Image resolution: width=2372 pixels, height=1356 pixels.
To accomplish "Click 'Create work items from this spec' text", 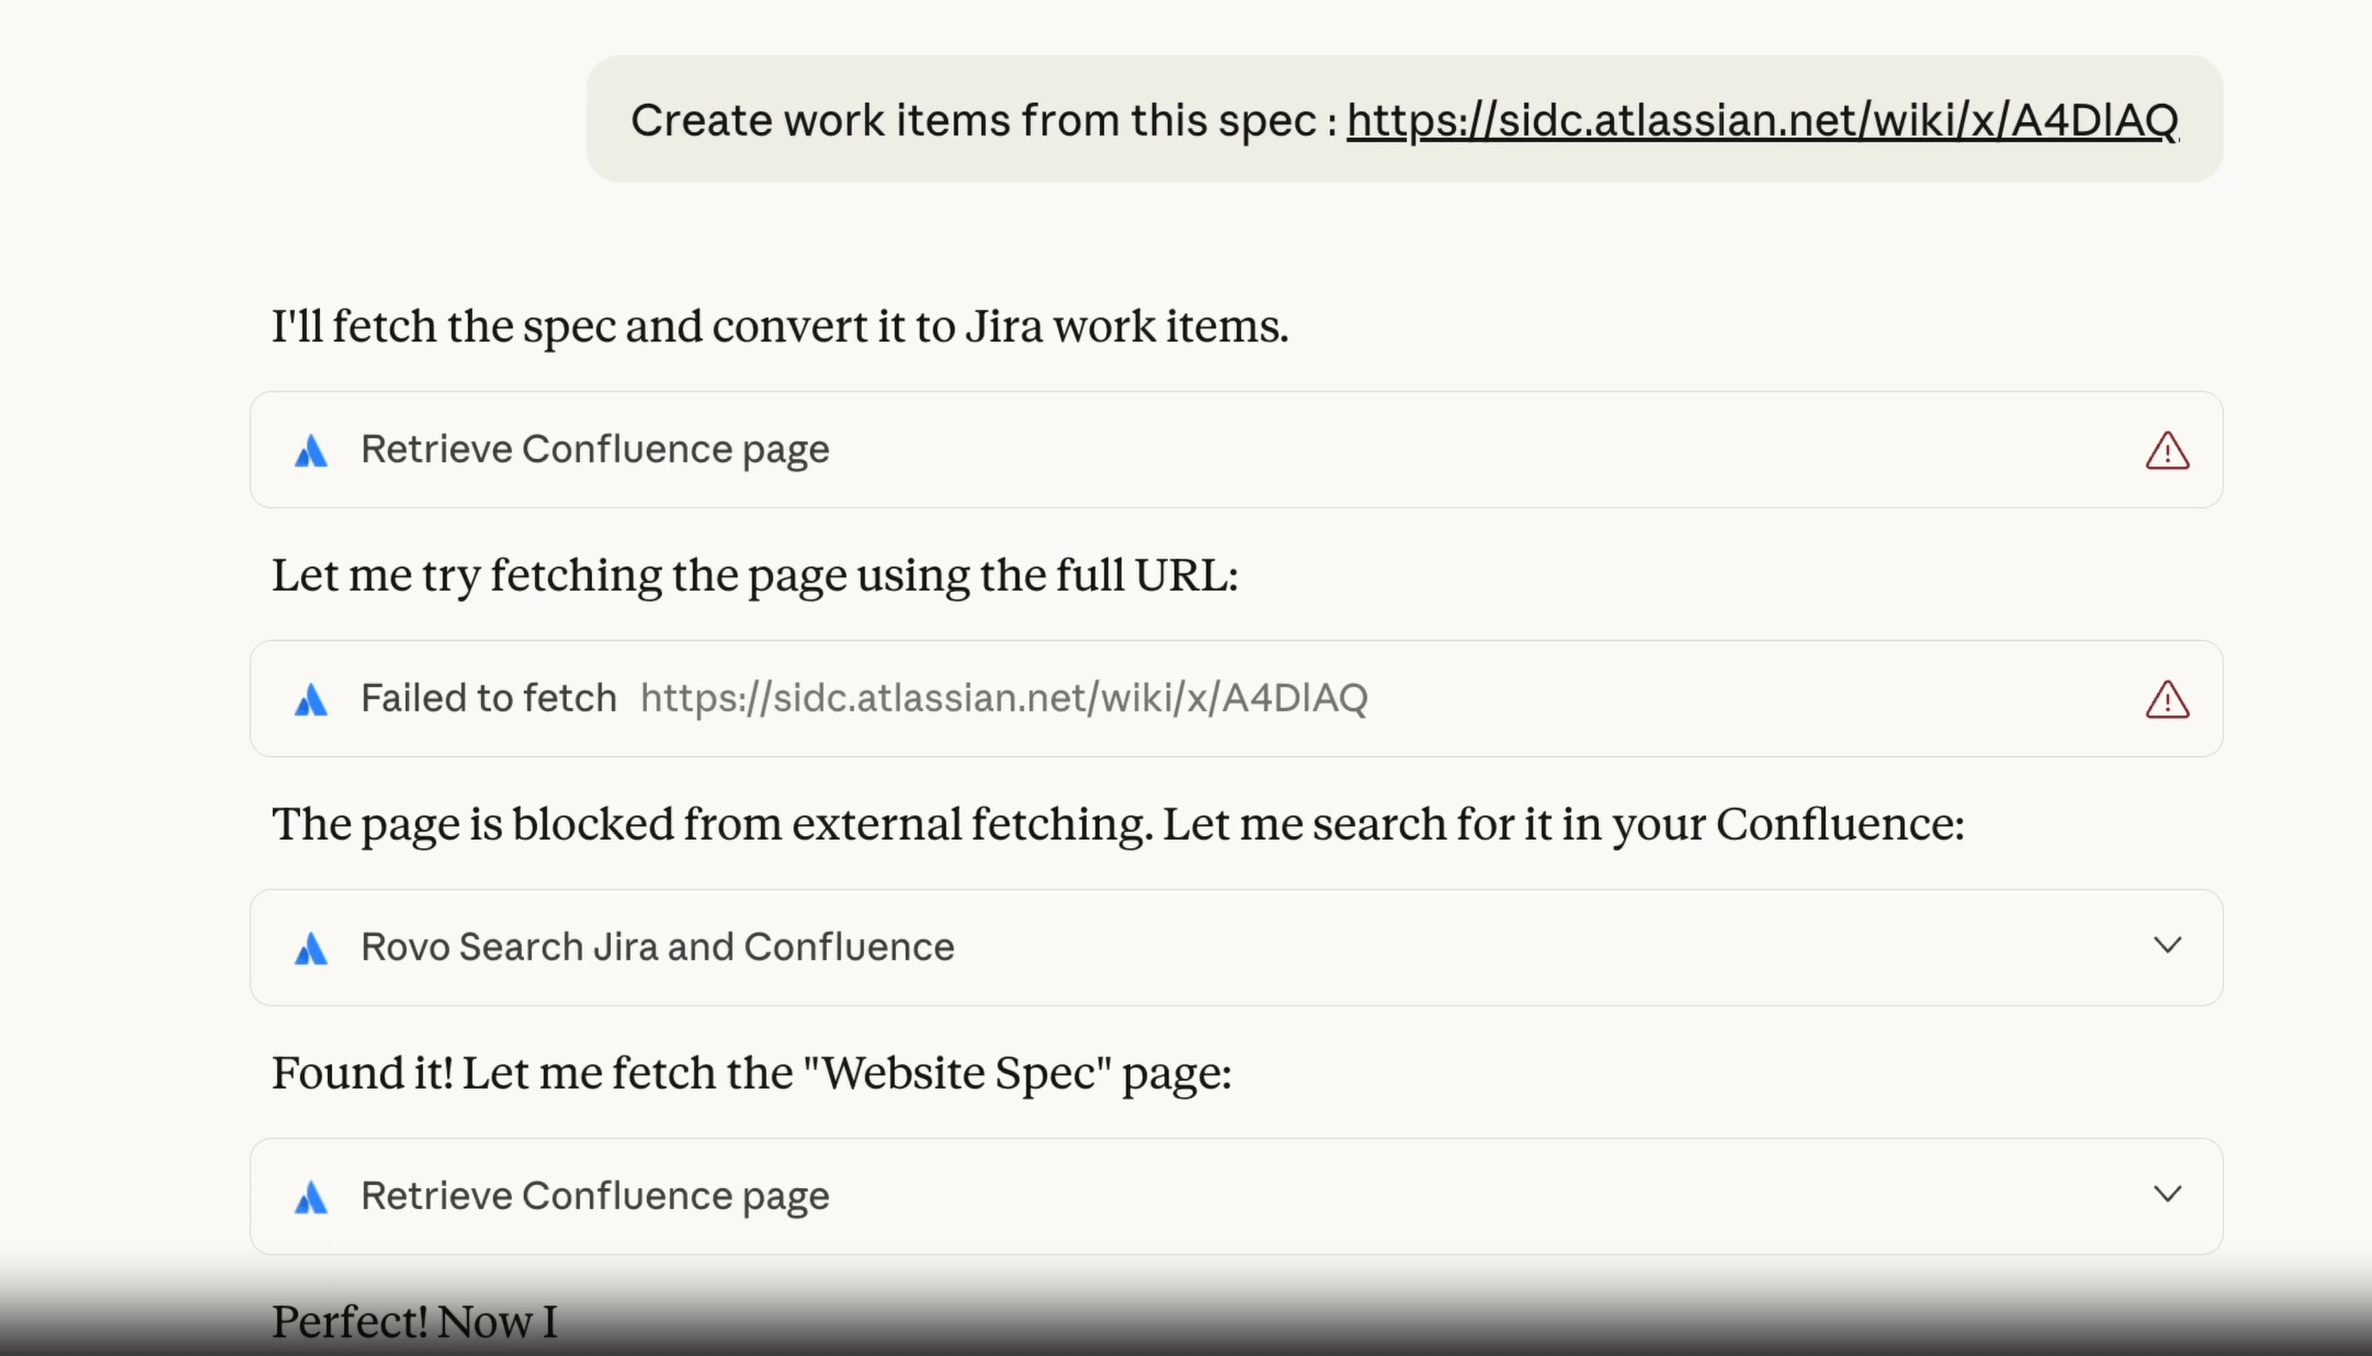I will click(x=973, y=120).
